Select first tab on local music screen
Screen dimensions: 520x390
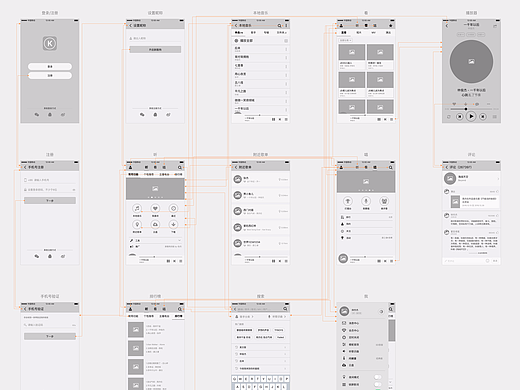[239, 33]
